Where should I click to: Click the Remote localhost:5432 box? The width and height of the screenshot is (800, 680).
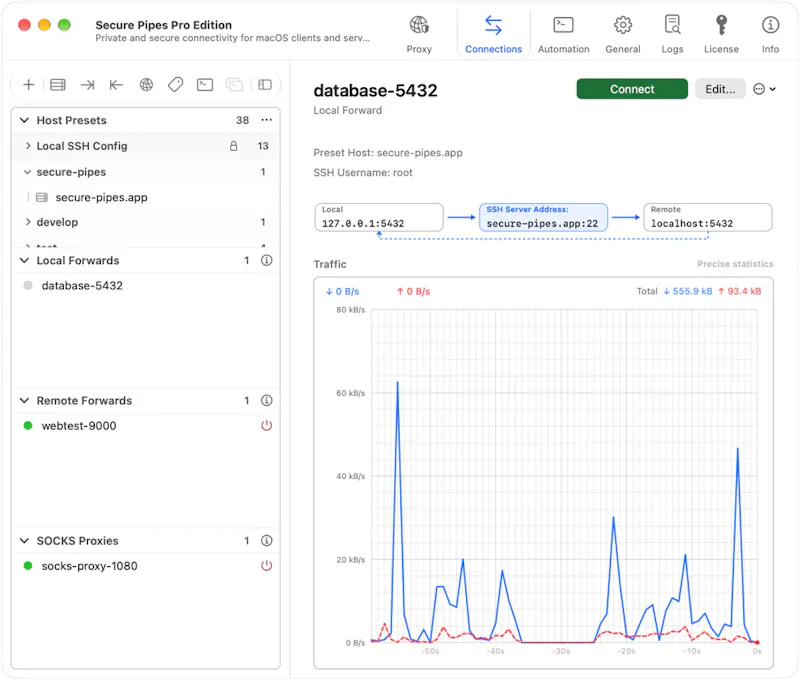708,218
